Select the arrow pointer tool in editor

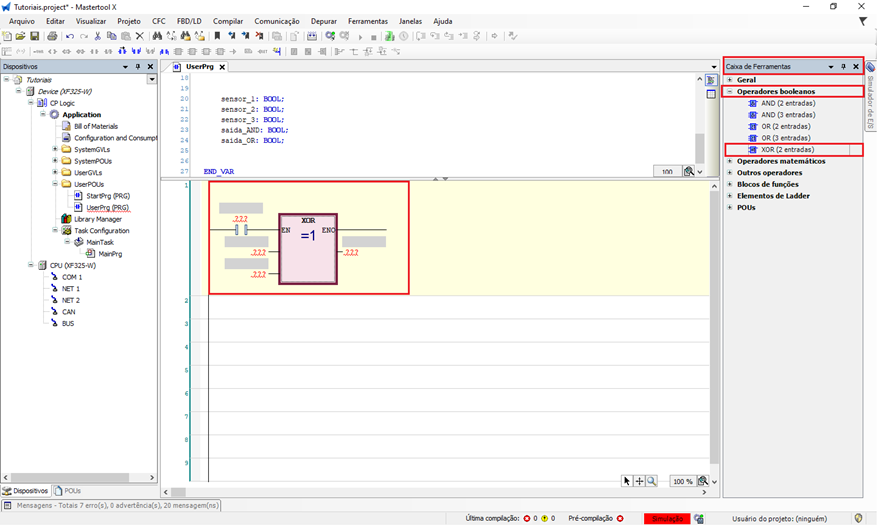pos(627,482)
